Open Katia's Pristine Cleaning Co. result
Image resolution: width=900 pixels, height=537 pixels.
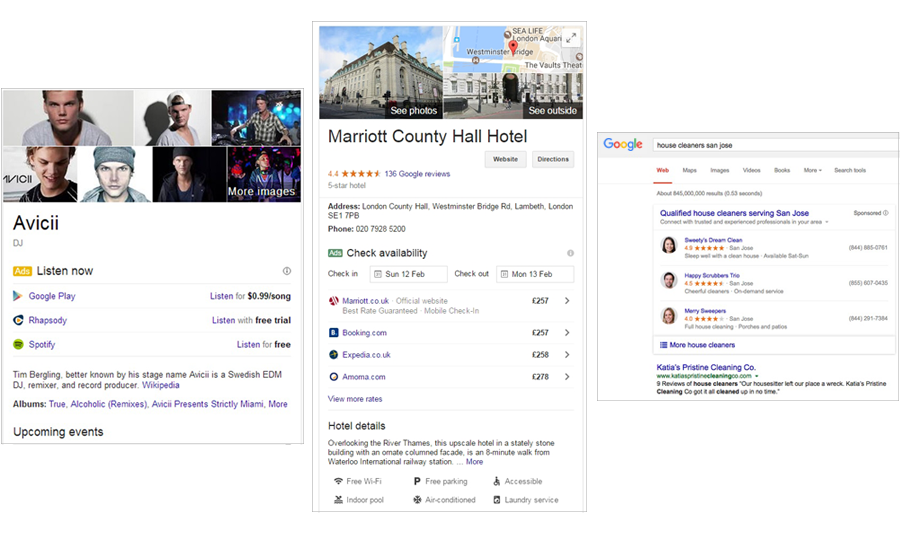[706, 367]
